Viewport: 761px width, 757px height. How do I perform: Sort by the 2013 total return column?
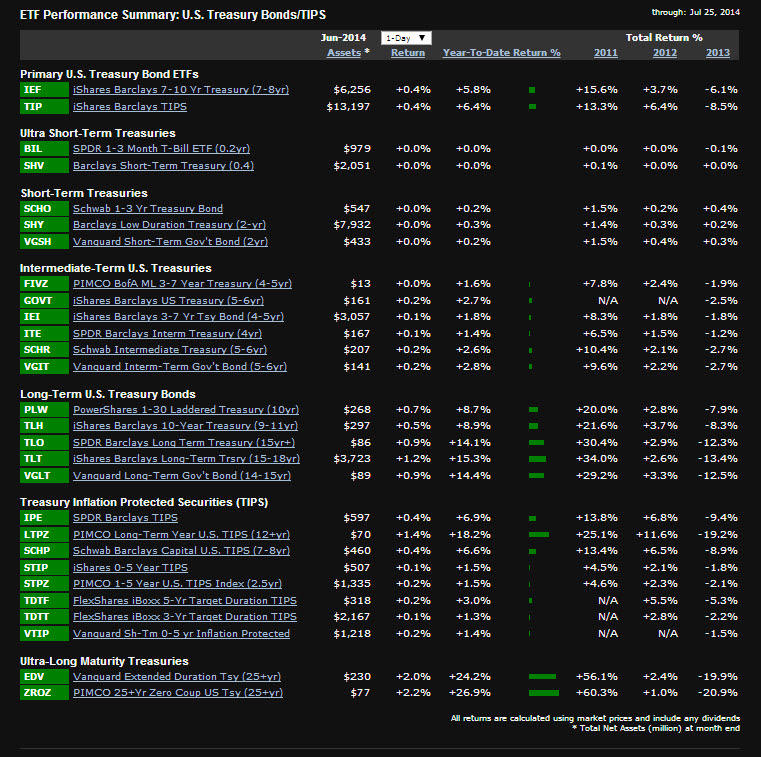coord(717,53)
